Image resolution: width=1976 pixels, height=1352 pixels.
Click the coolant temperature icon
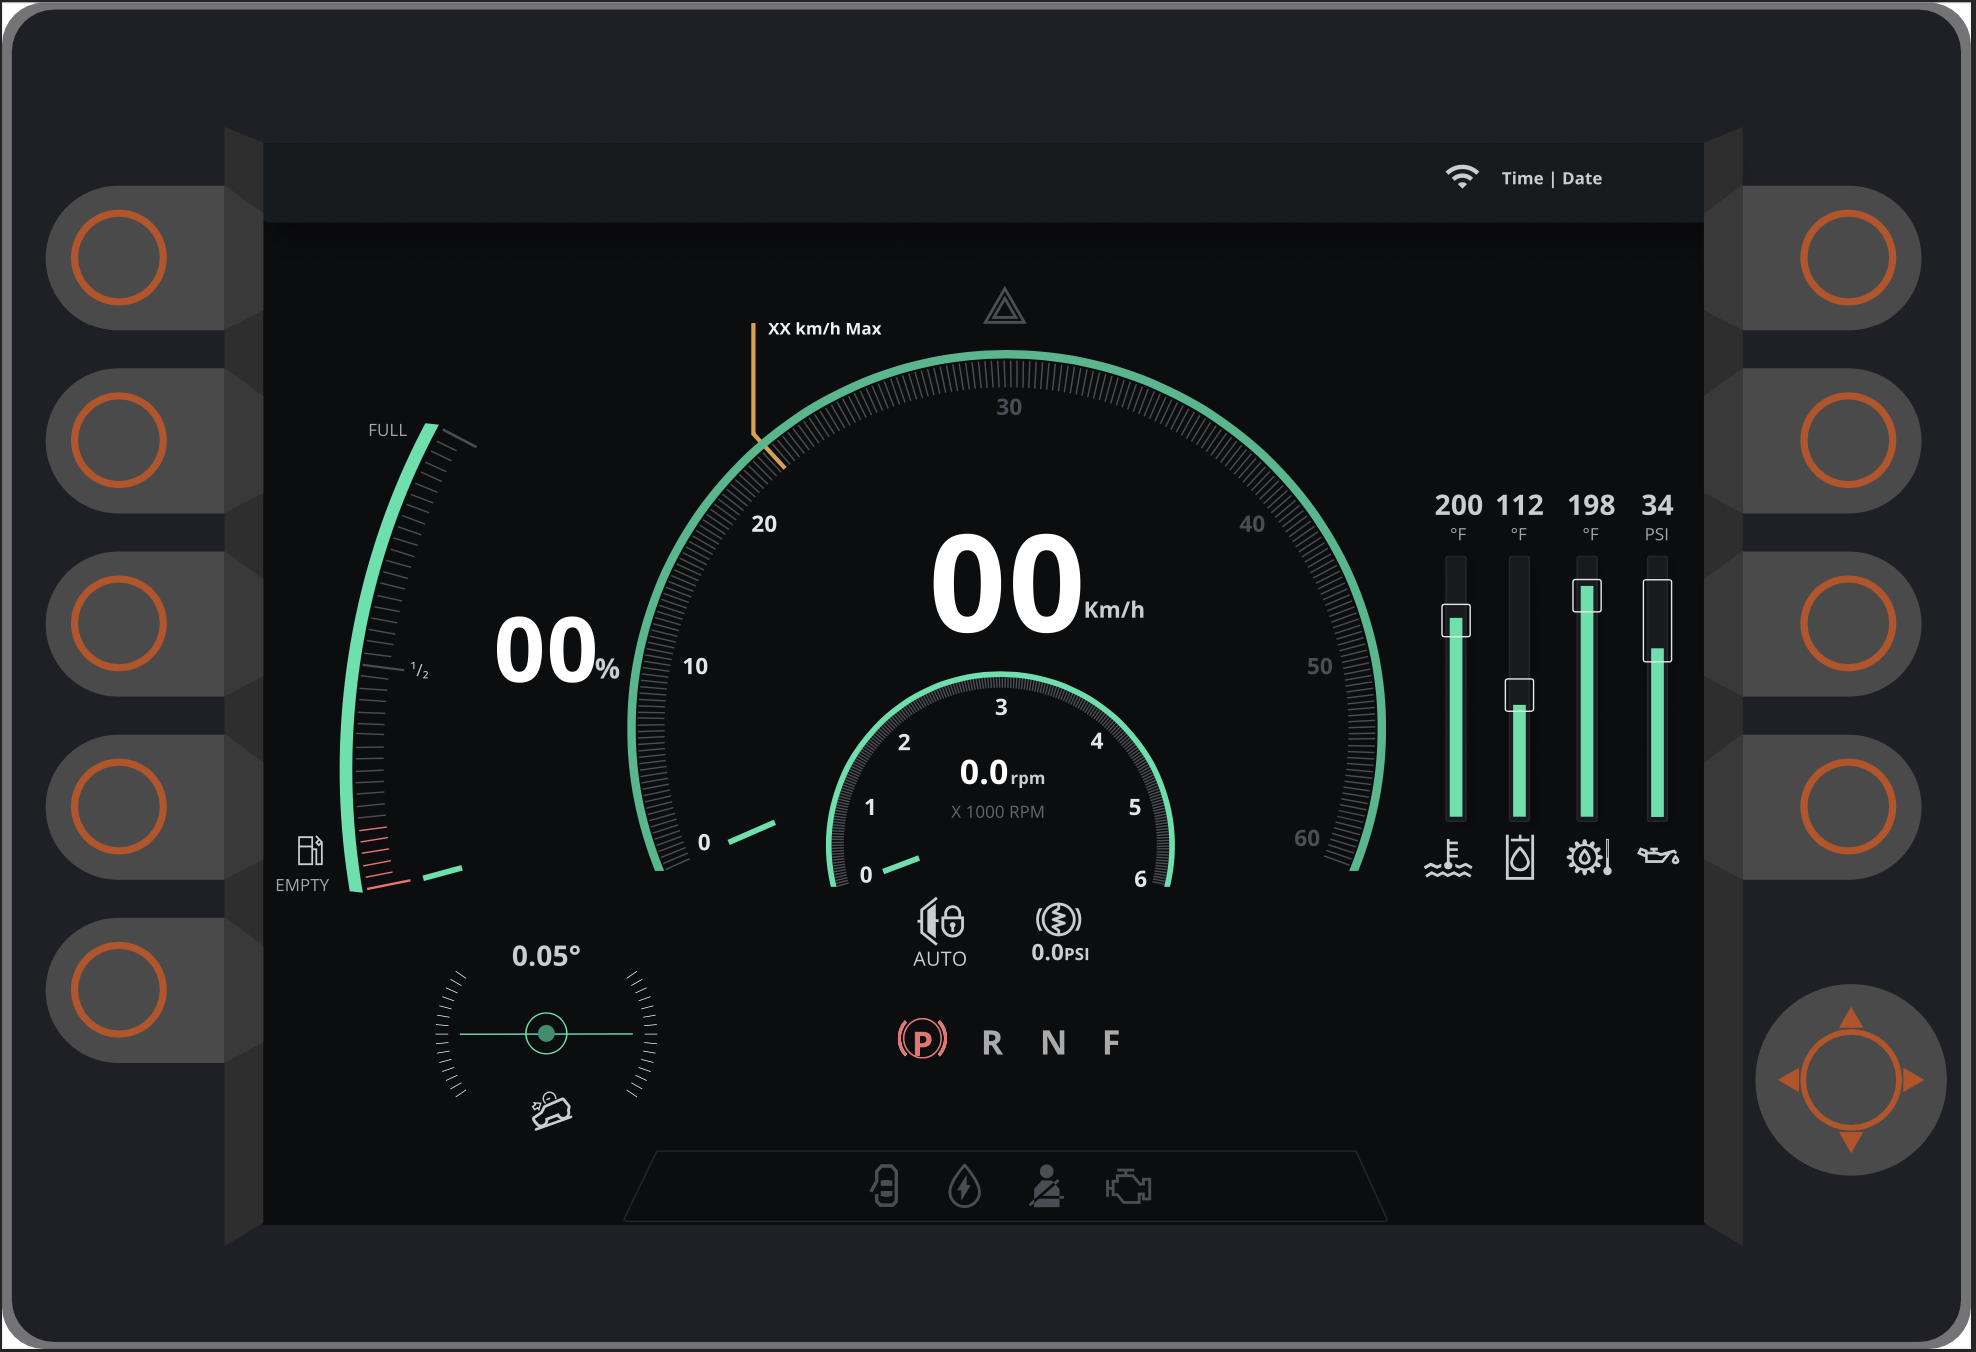[x=1448, y=858]
